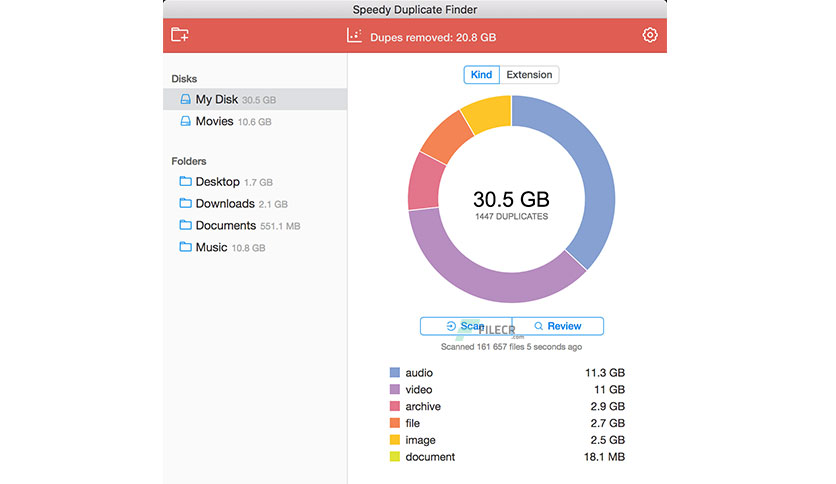
Task: Click the document size value '18.1 MB'
Action: pos(604,457)
